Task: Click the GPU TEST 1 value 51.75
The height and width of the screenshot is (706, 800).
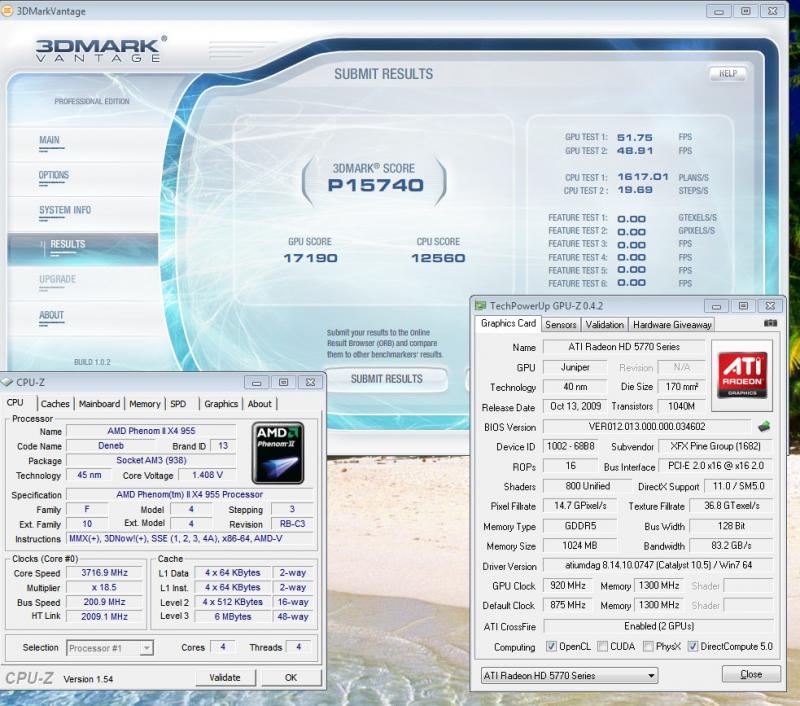Action: pos(635,137)
